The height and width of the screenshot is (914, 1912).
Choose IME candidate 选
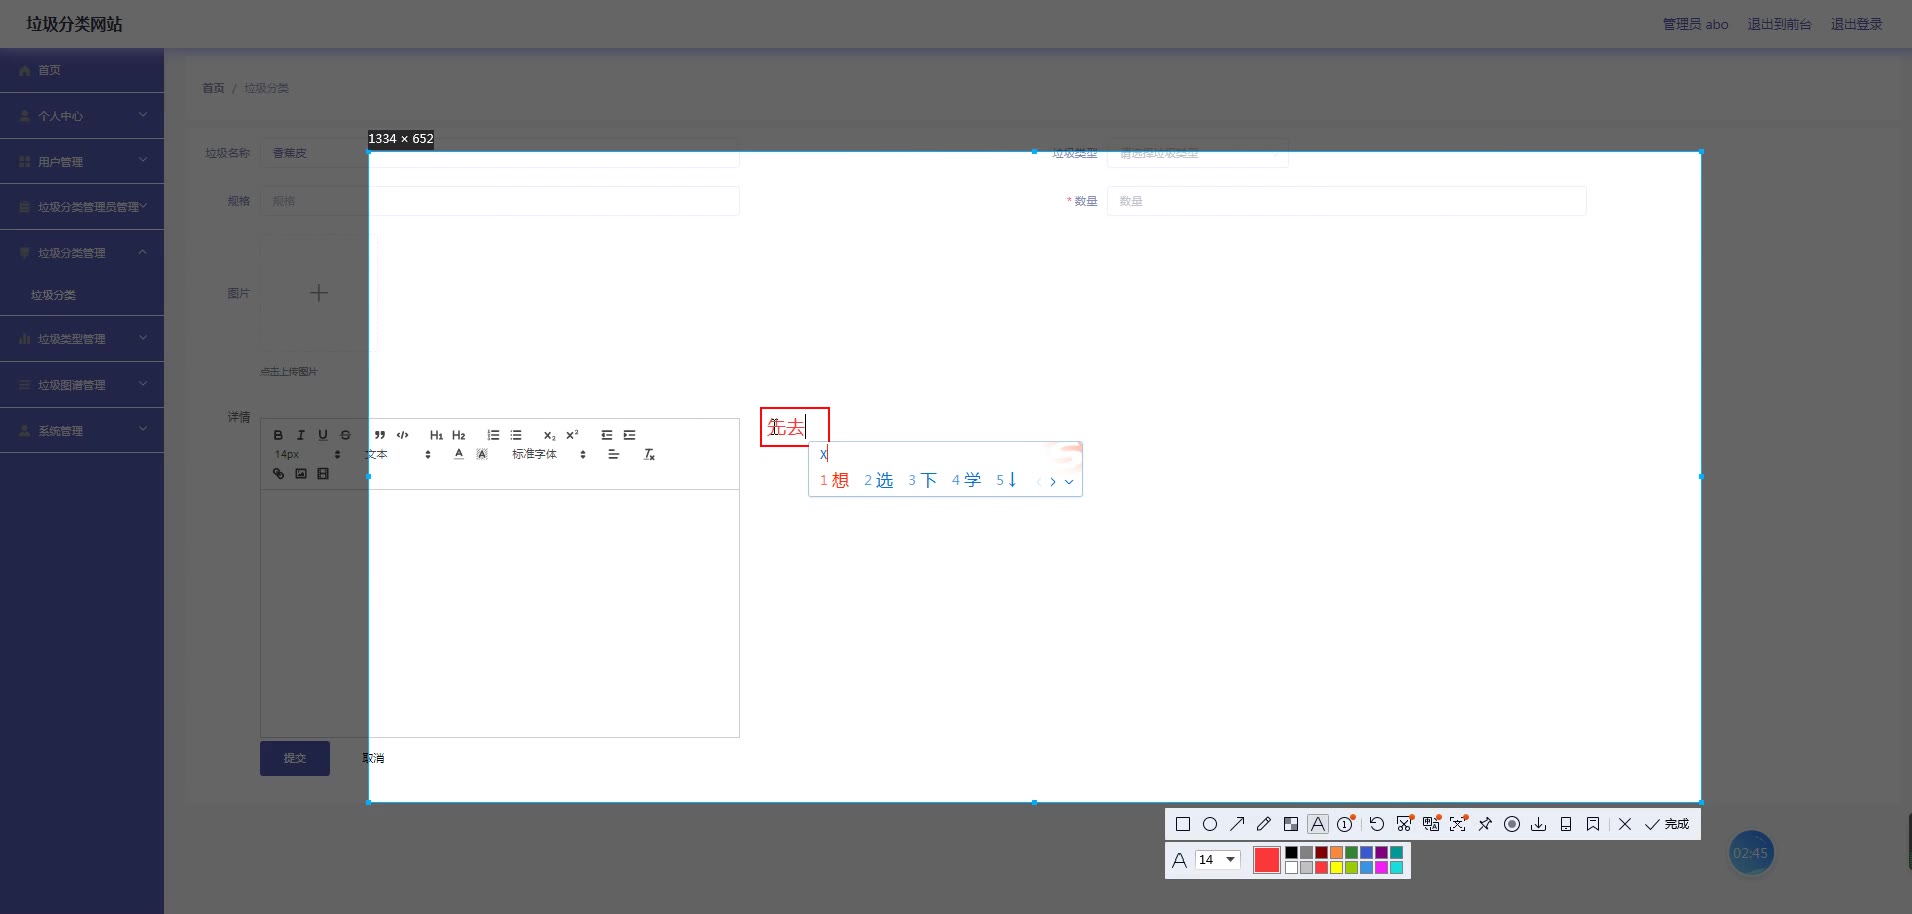point(879,481)
